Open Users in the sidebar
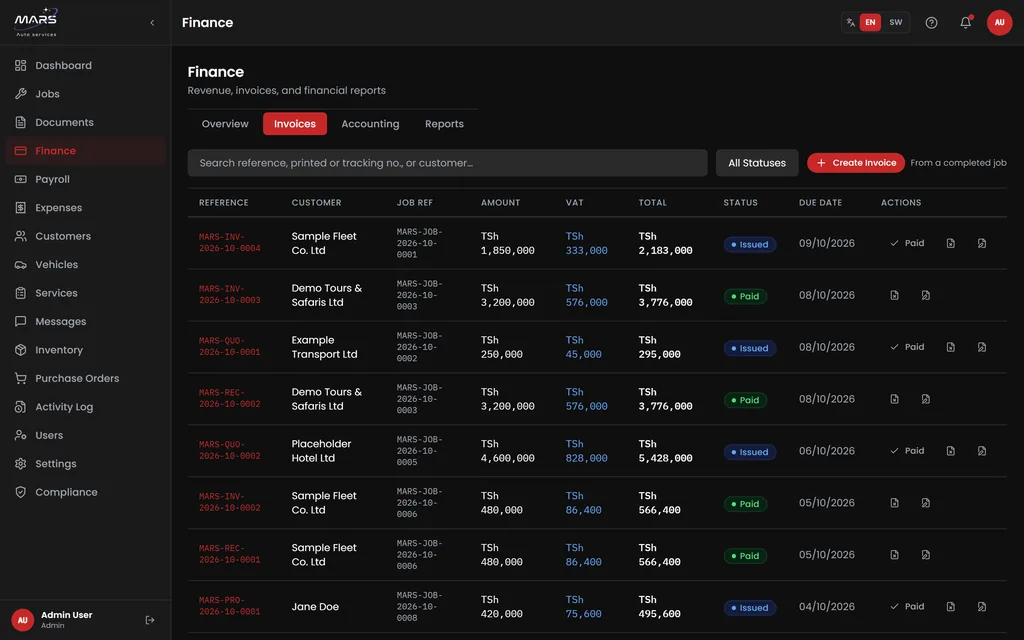This screenshot has height=640, width=1024. [x=86, y=435]
